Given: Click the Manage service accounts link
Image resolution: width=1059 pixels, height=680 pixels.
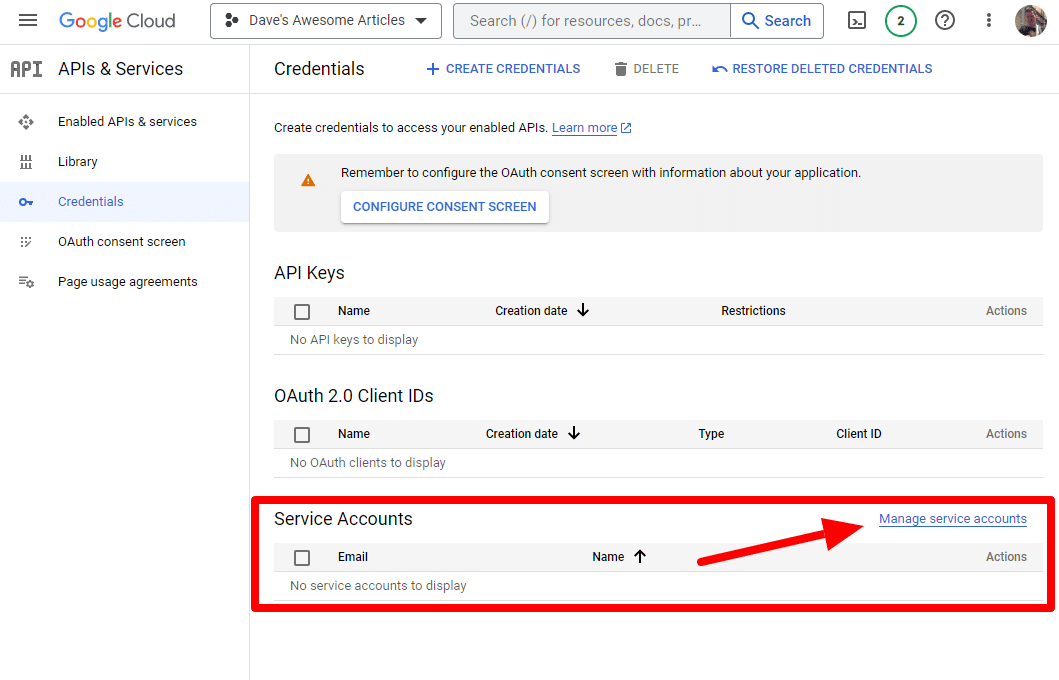Looking at the screenshot, I should pos(952,518).
